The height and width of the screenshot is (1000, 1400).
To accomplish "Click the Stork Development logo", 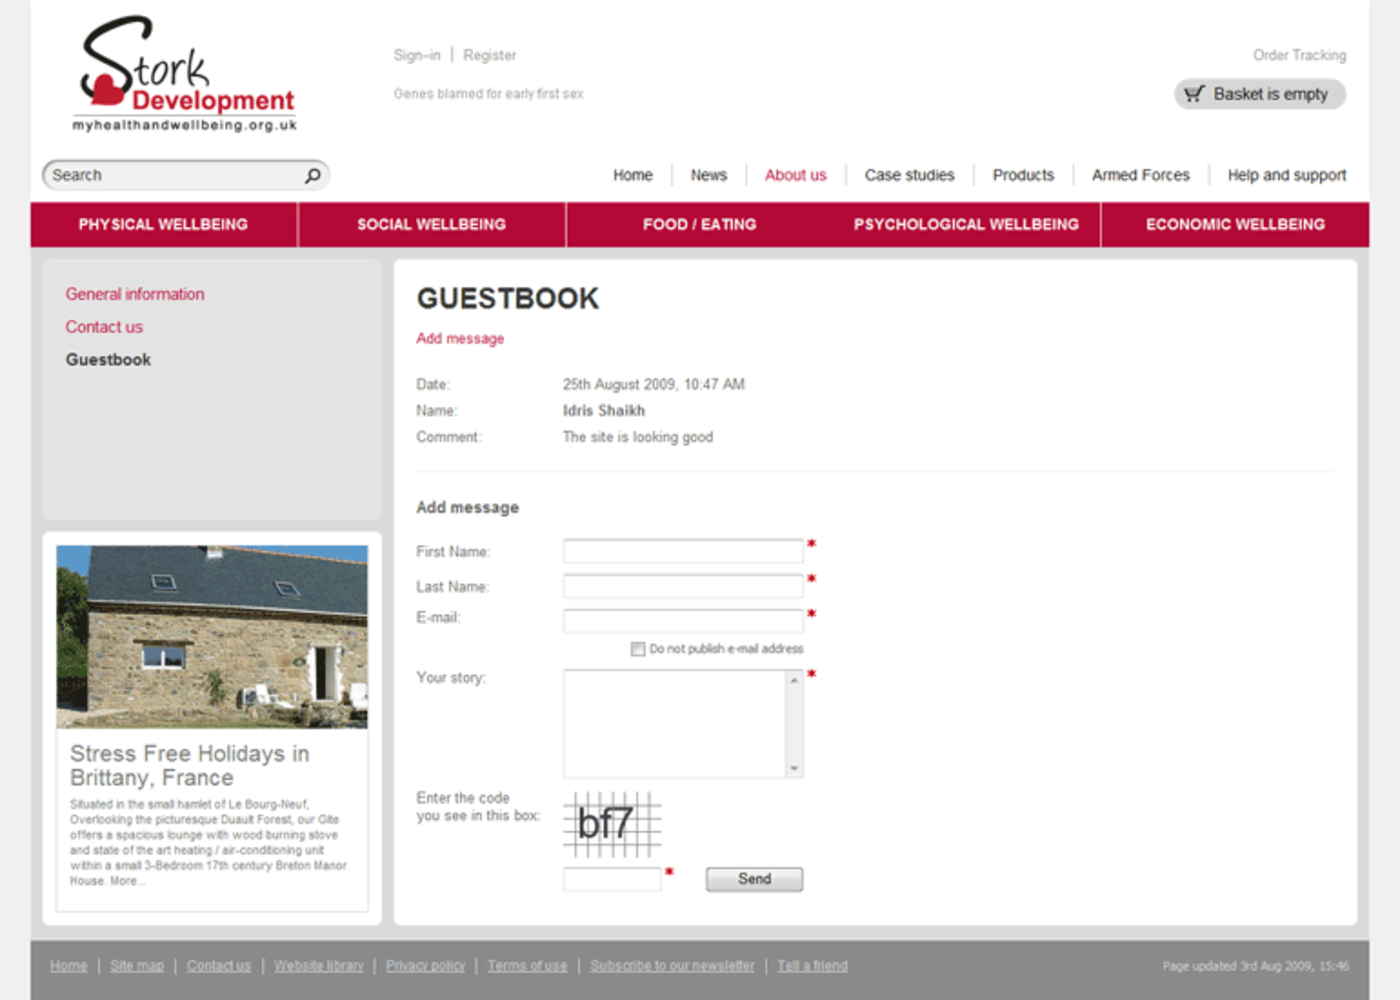I will pos(186,75).
